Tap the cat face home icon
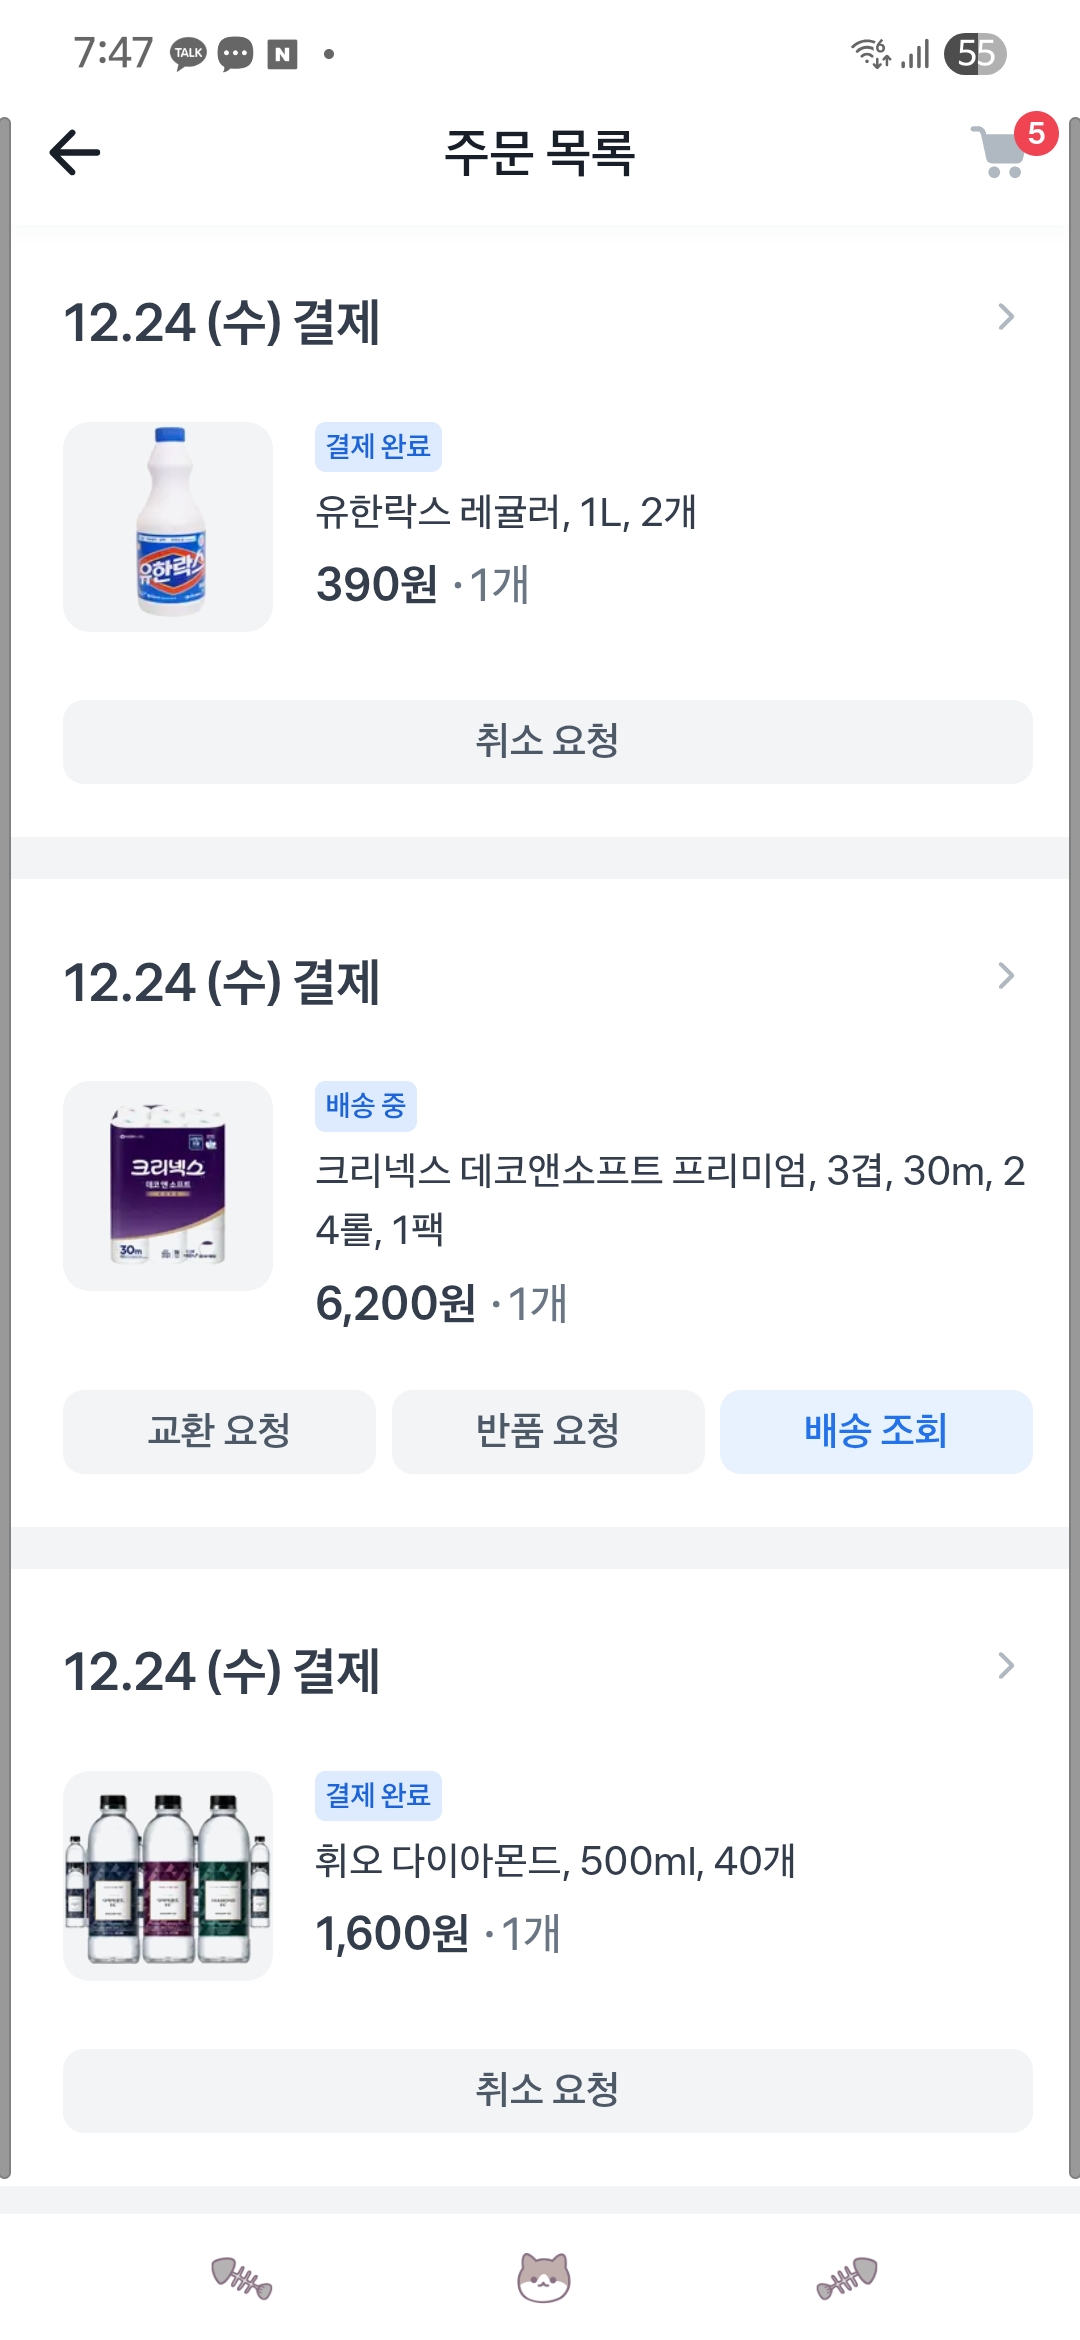 [543, 2278]
